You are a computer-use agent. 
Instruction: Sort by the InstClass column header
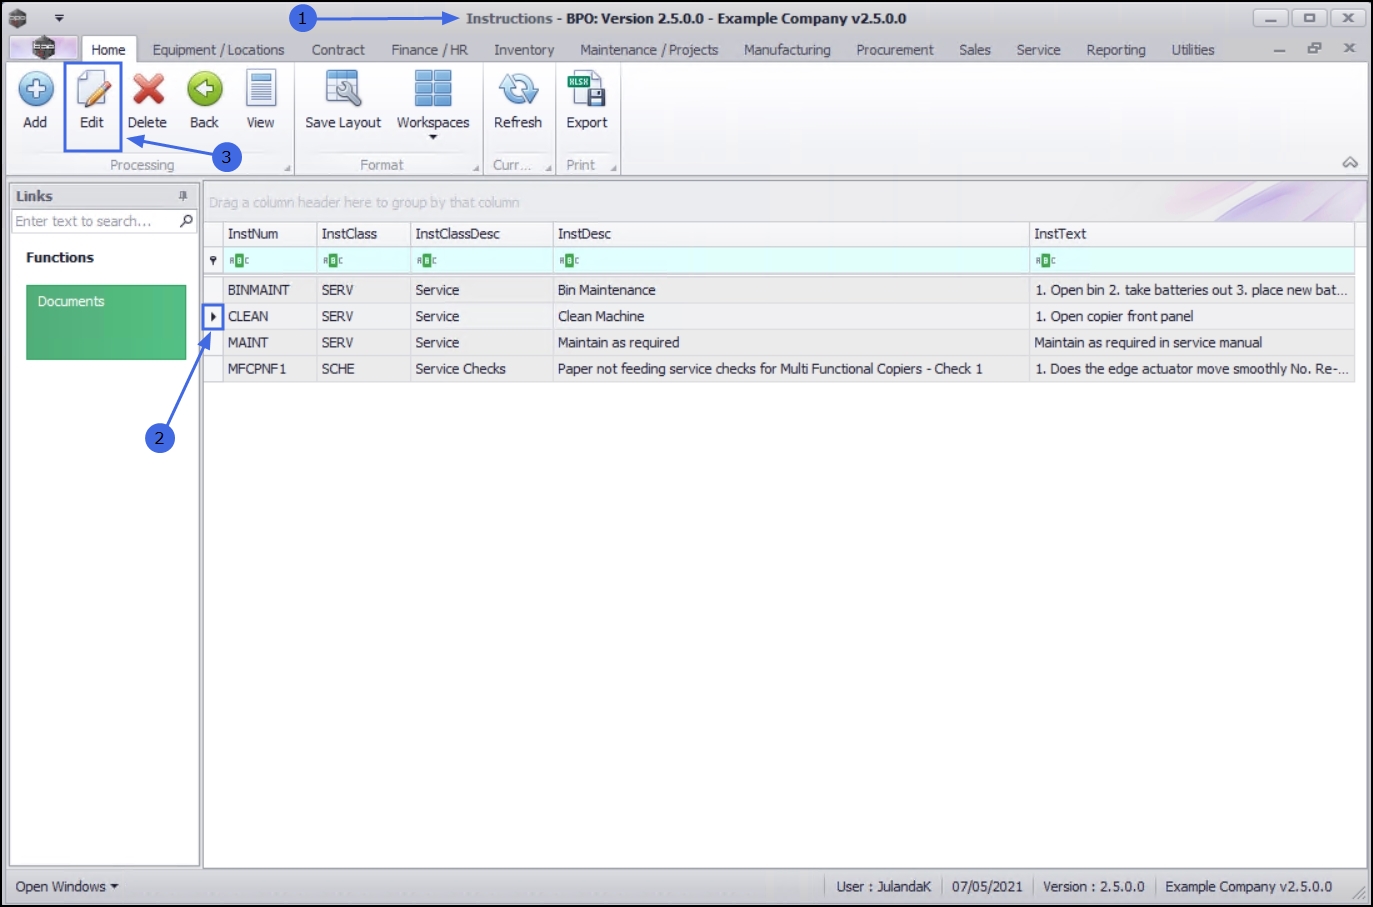tap(363, 234)
